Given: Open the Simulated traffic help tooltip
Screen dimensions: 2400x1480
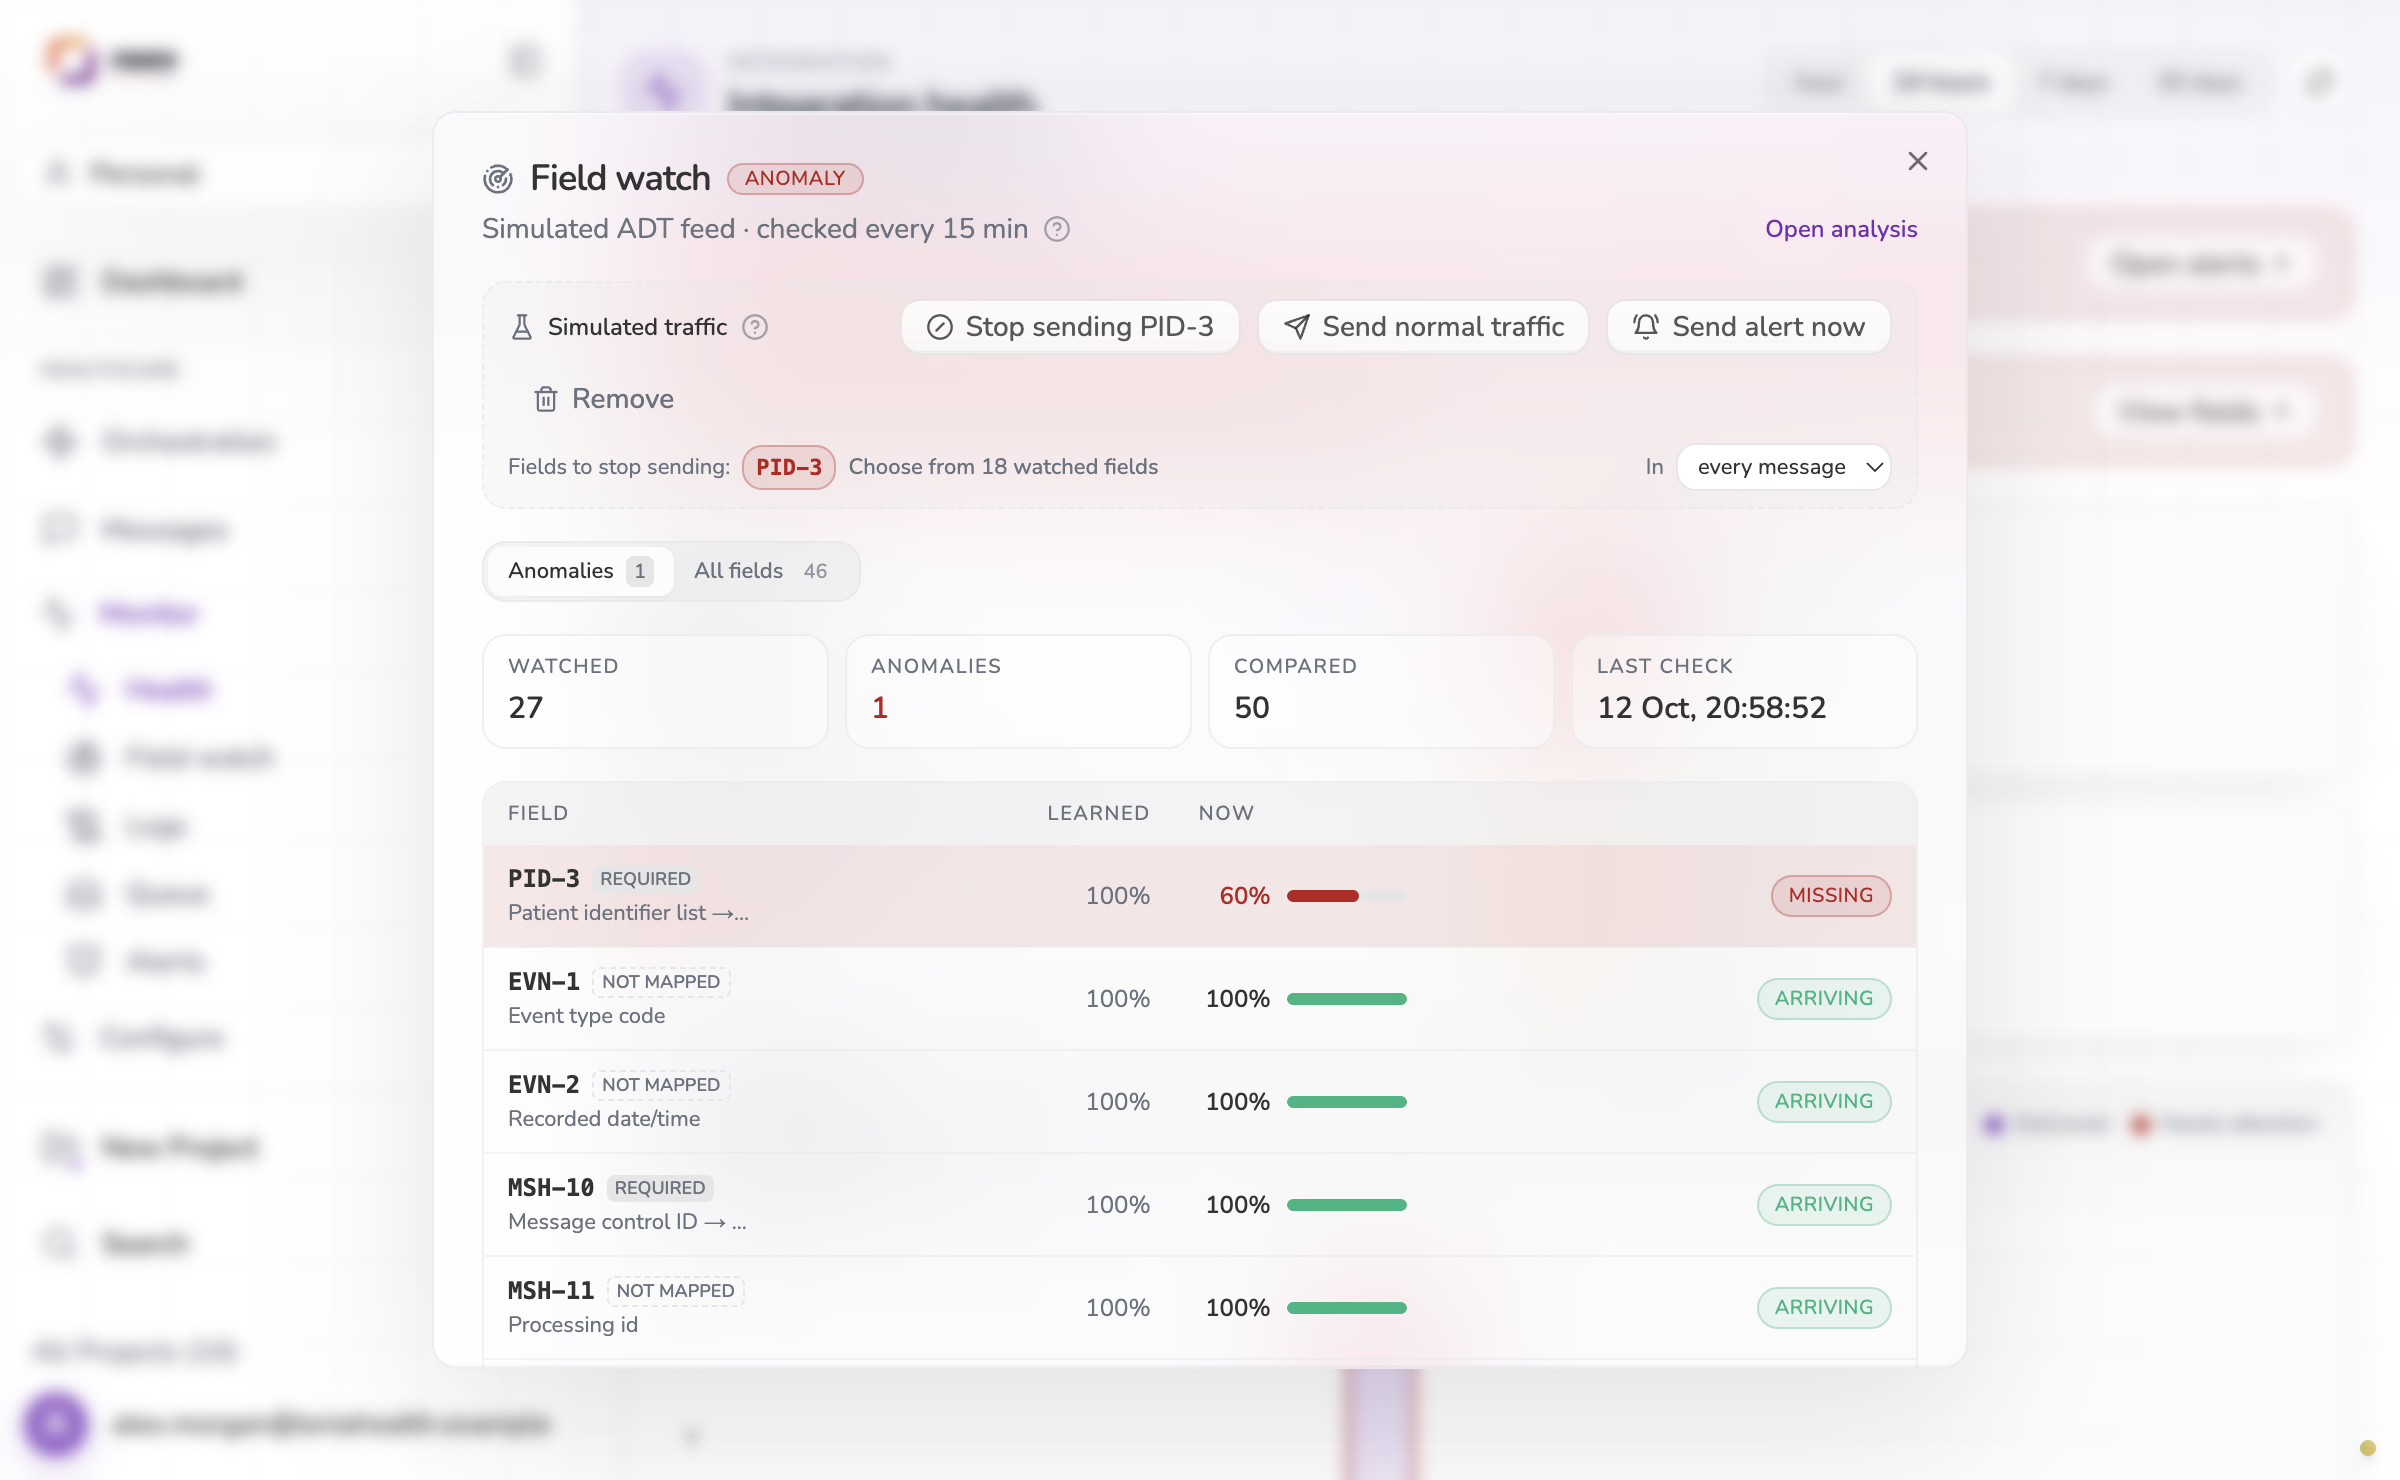Looking at the screenshot, I should pyautogui.click(x=755, y=327).
